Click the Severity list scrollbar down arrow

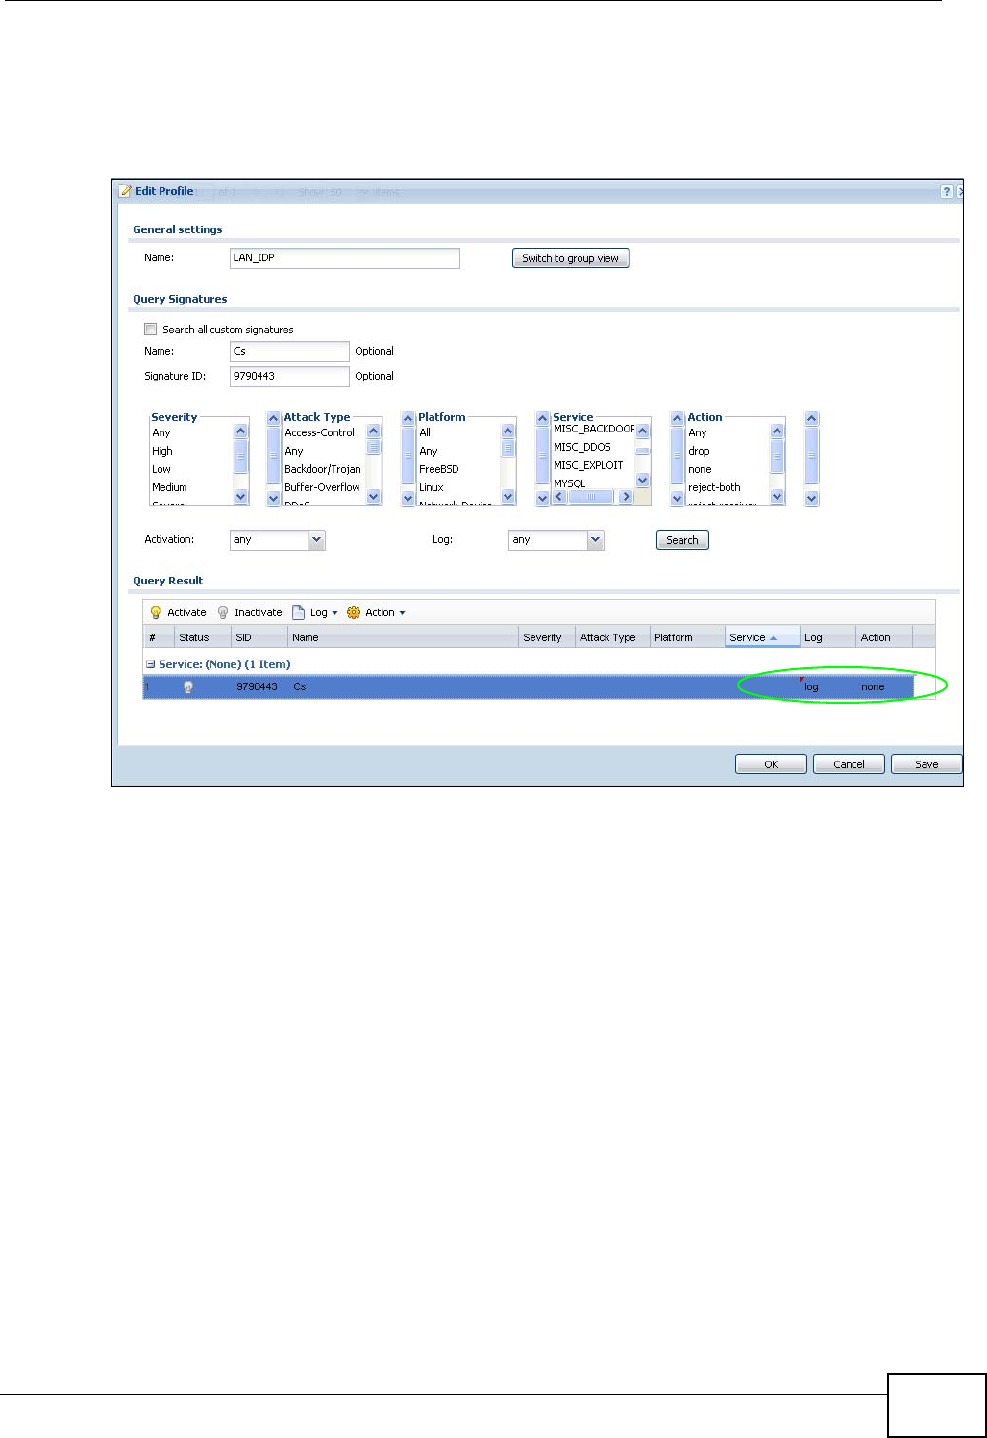point(241,497)
